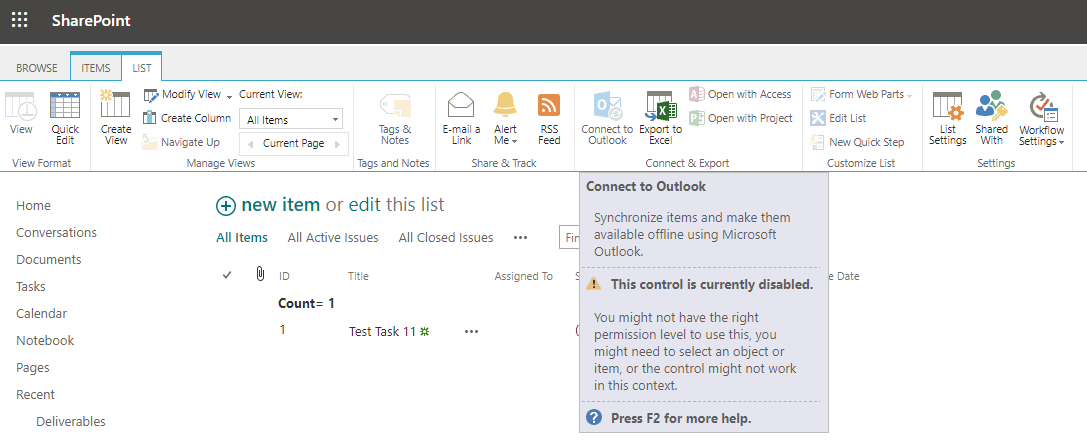
Task: Open Conversations in left navigation
Action: (56, 233)
